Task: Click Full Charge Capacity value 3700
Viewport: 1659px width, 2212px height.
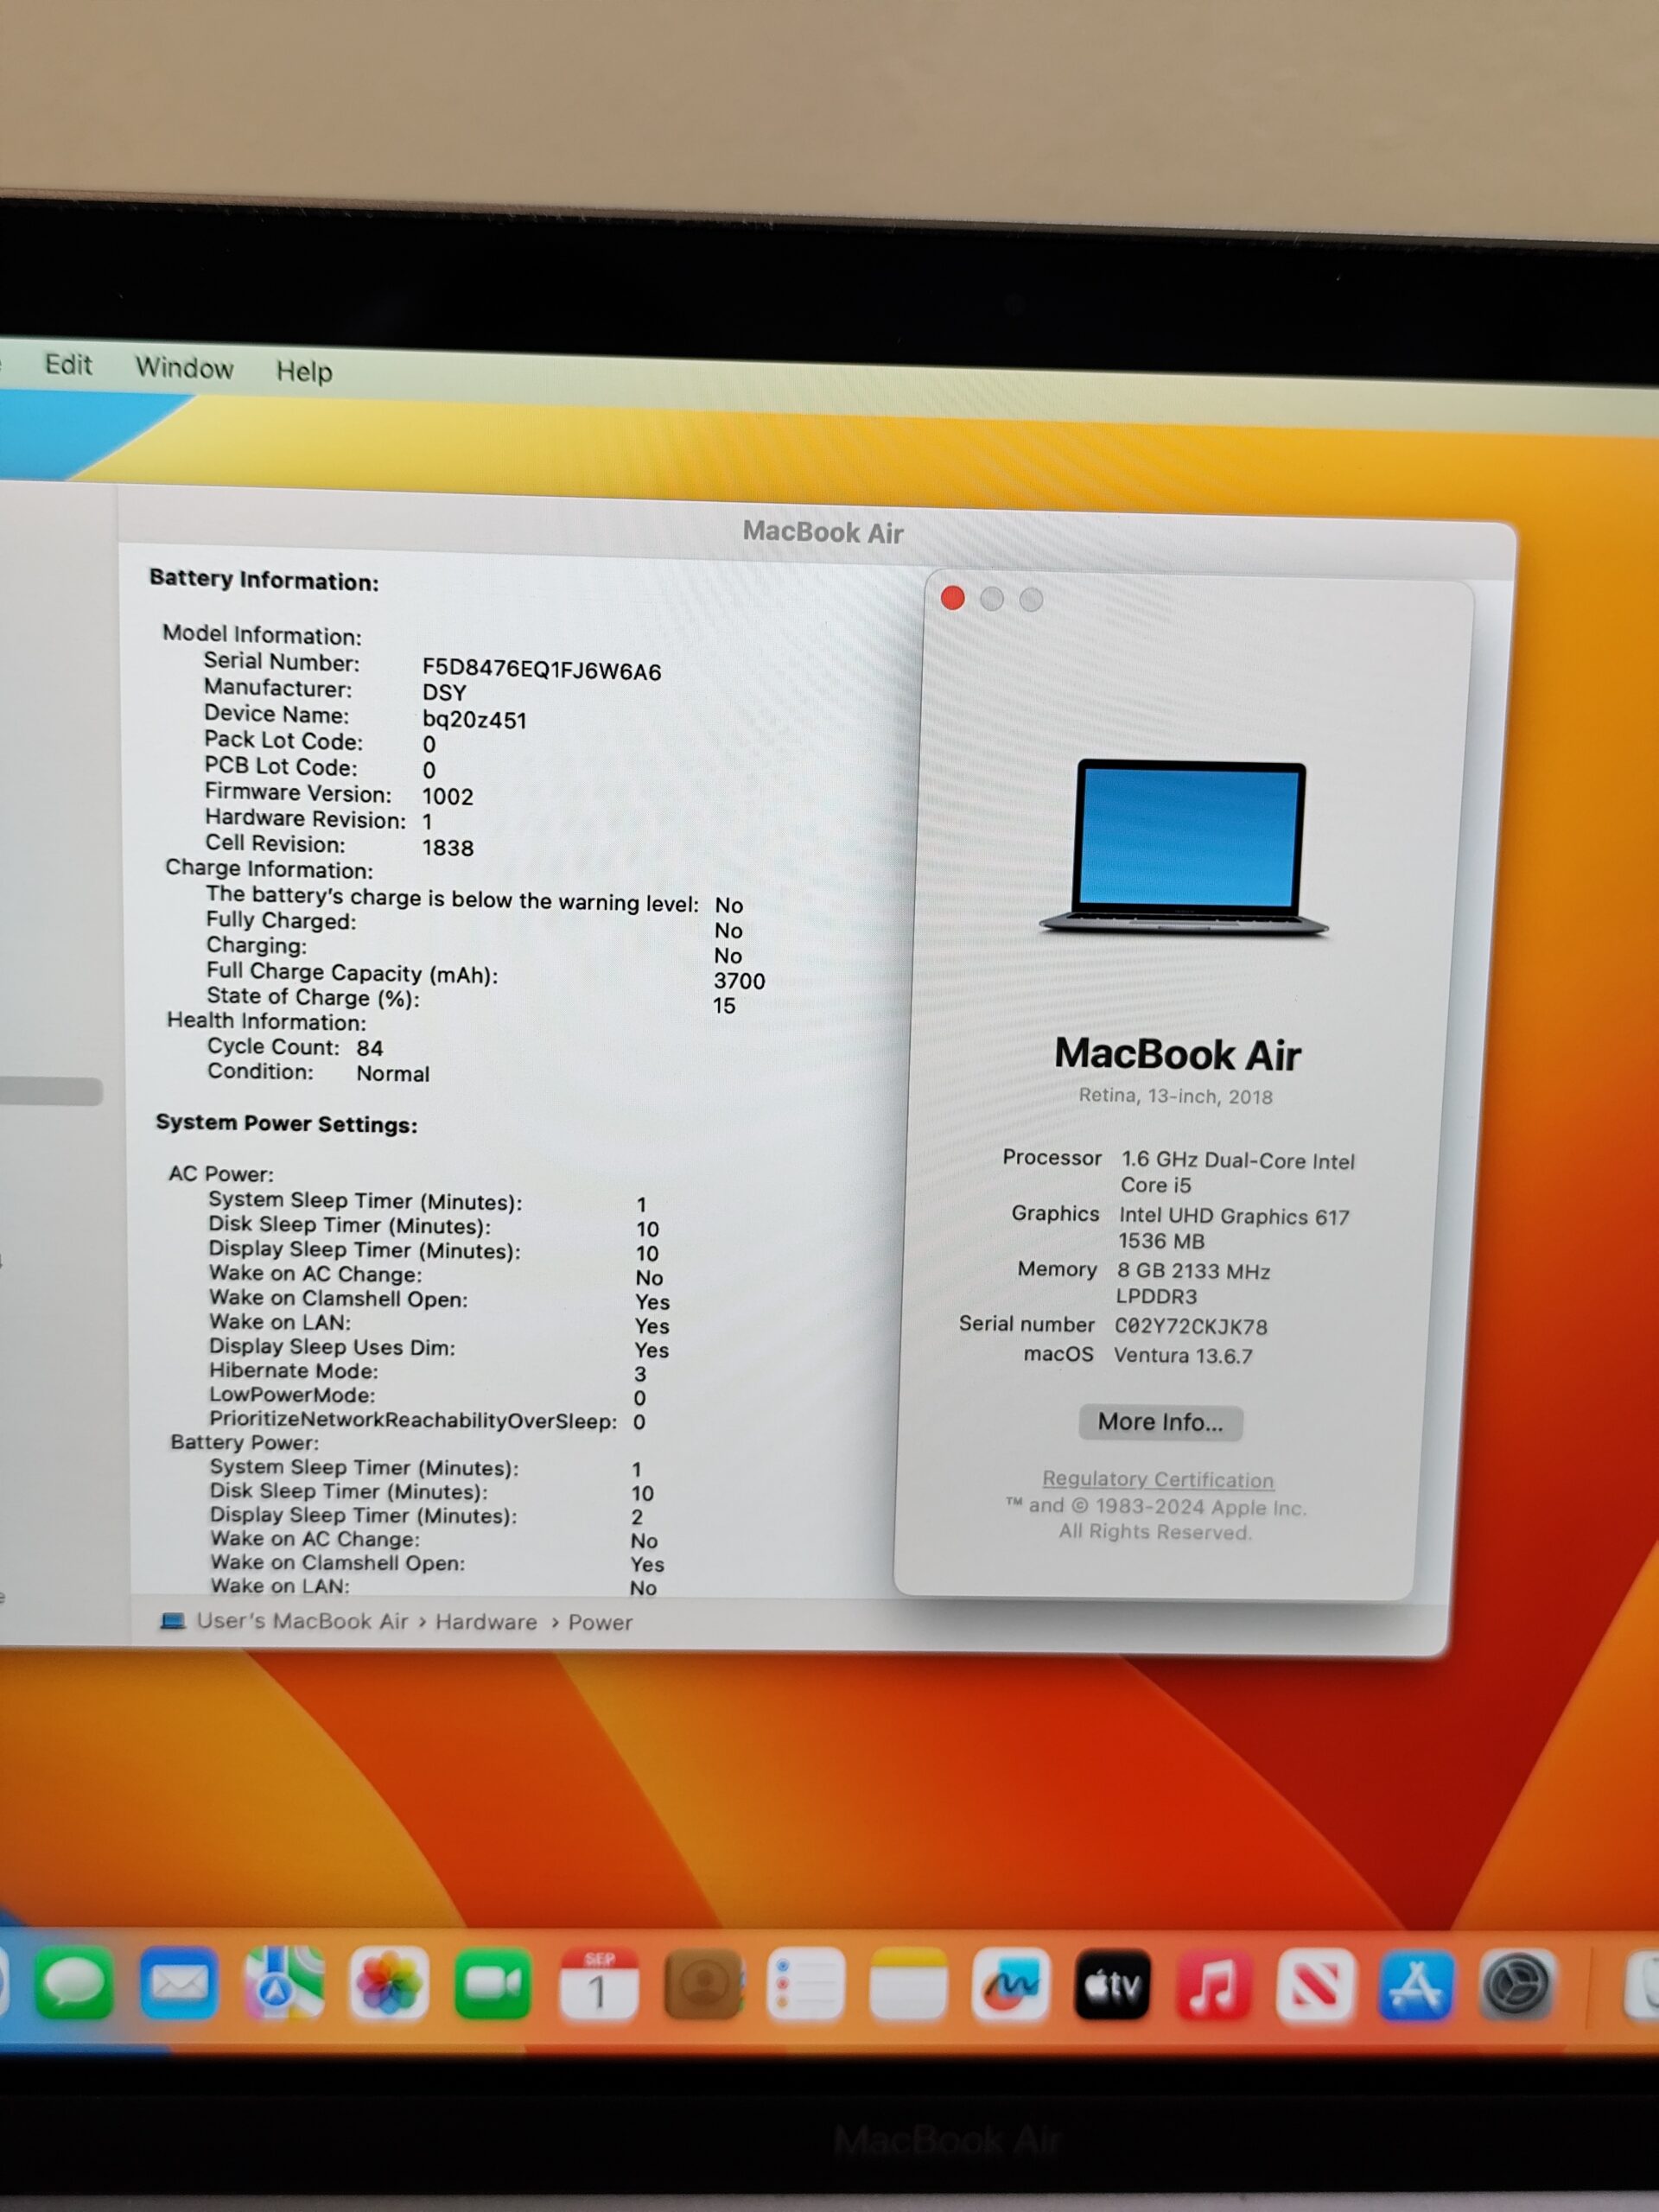Action: [739, 981]
